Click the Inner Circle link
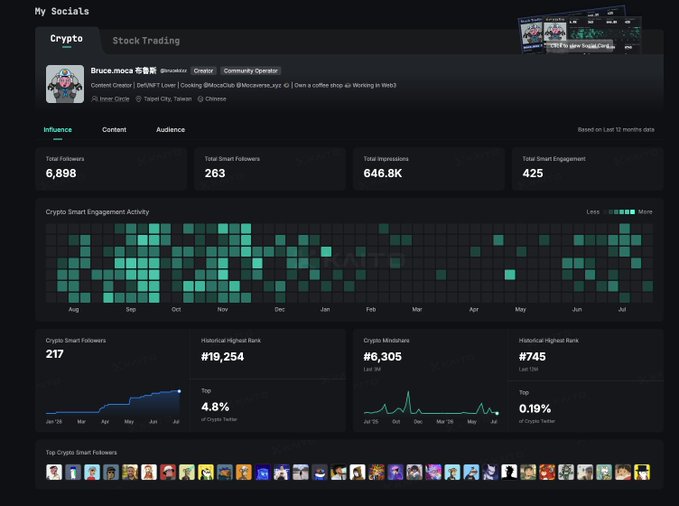679x506 pixels. [x=114, y=99]
